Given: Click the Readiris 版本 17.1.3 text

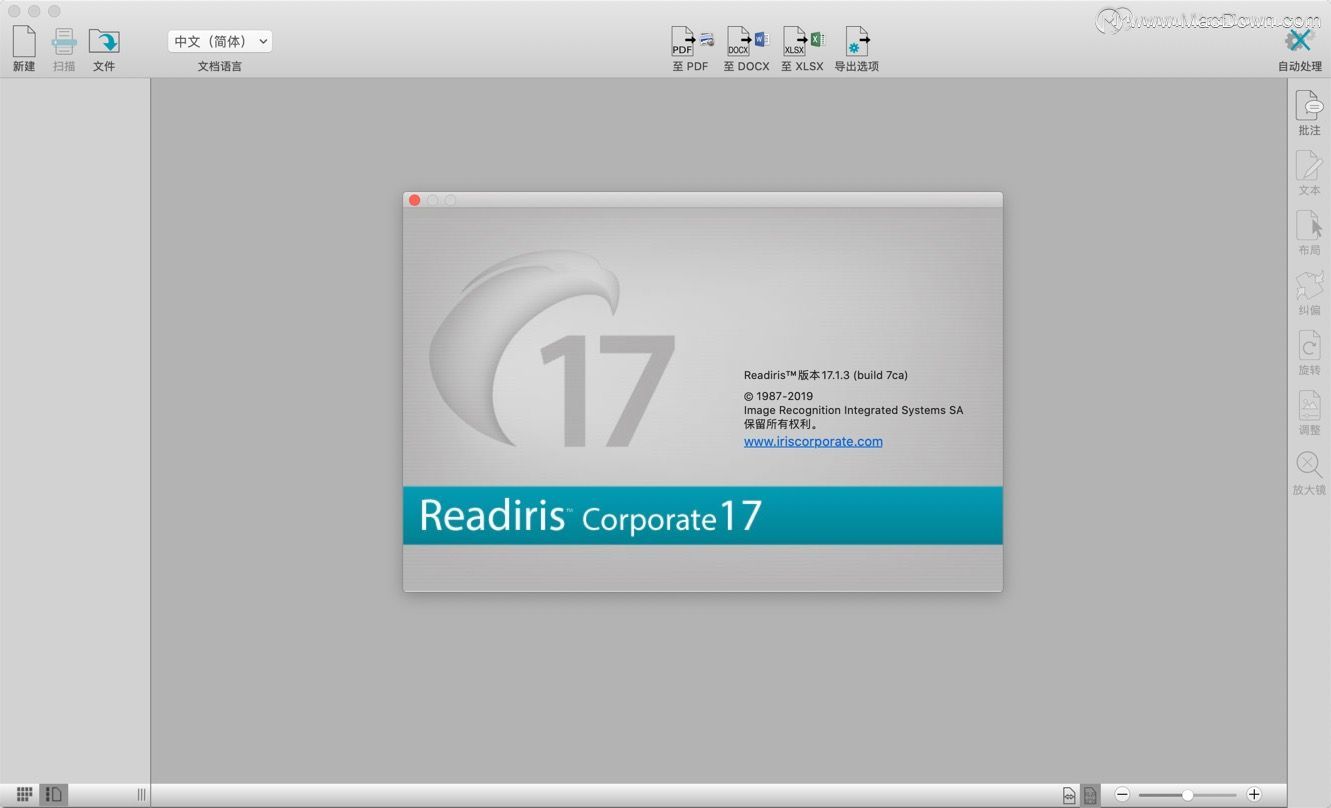Looking at the screenshot, I should [826, 375].
